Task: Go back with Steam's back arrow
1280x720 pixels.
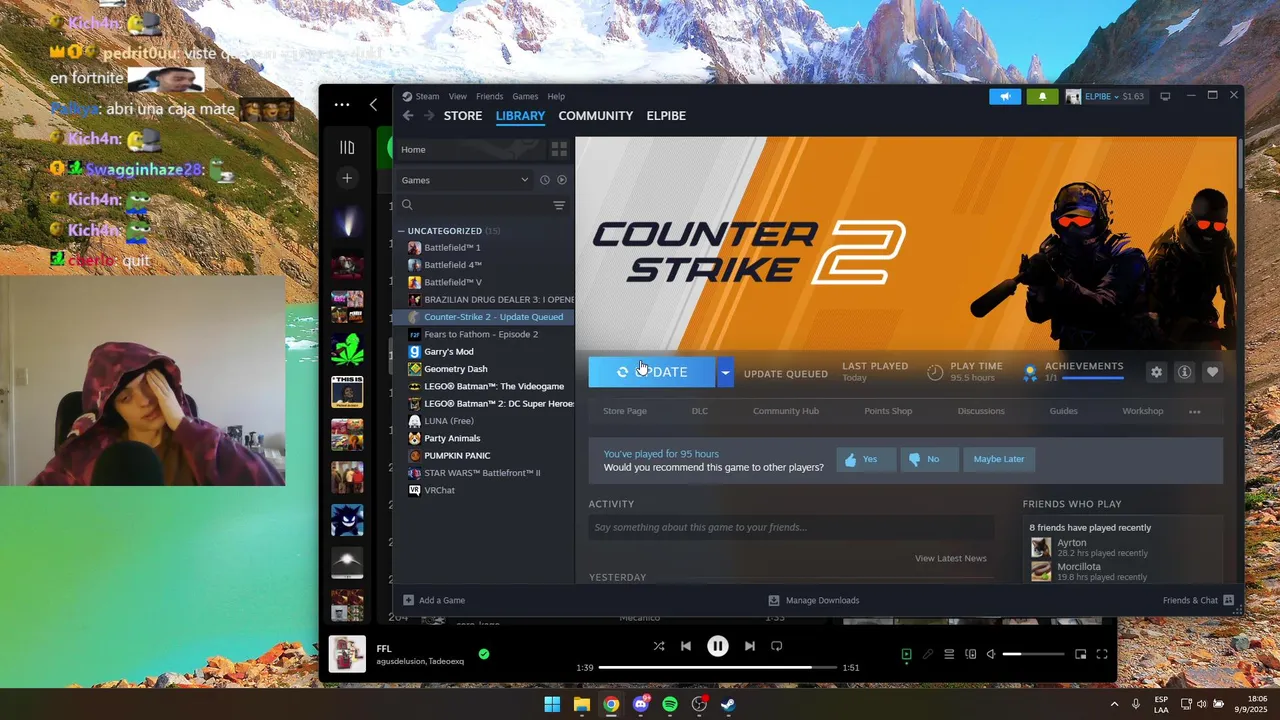Action: (x=408, y=116)
